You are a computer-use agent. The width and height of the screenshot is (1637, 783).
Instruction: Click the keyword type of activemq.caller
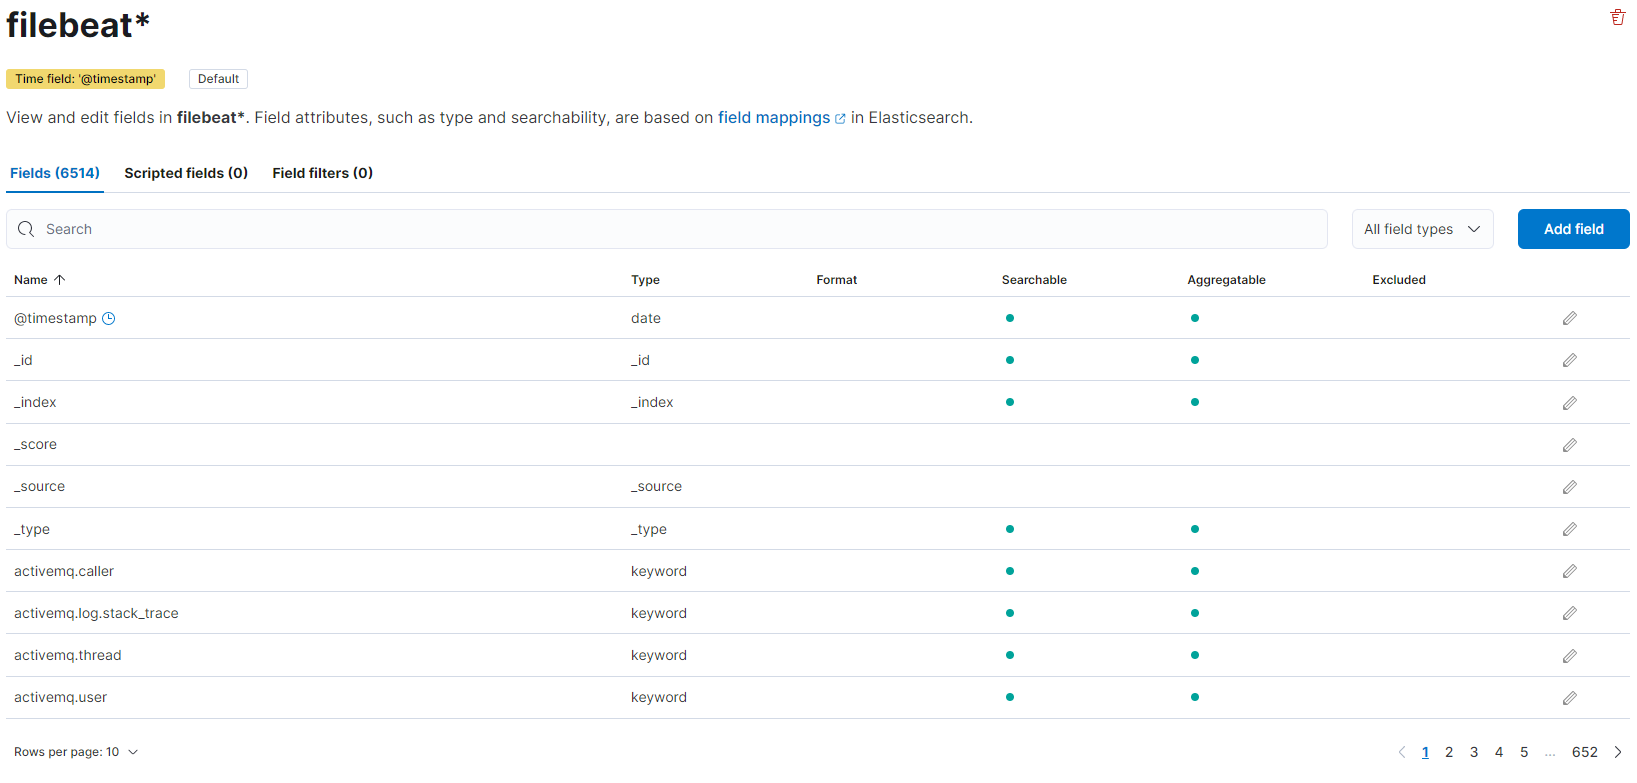(x=659, y=571)
